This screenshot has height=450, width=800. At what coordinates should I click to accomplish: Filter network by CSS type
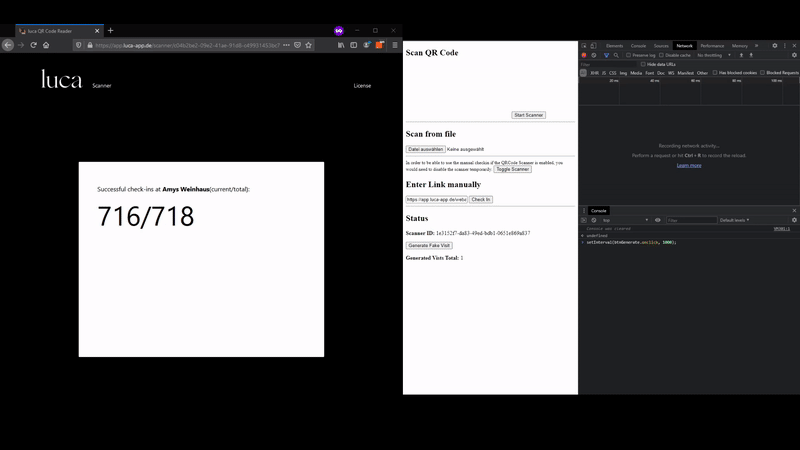tap(612, 73)
